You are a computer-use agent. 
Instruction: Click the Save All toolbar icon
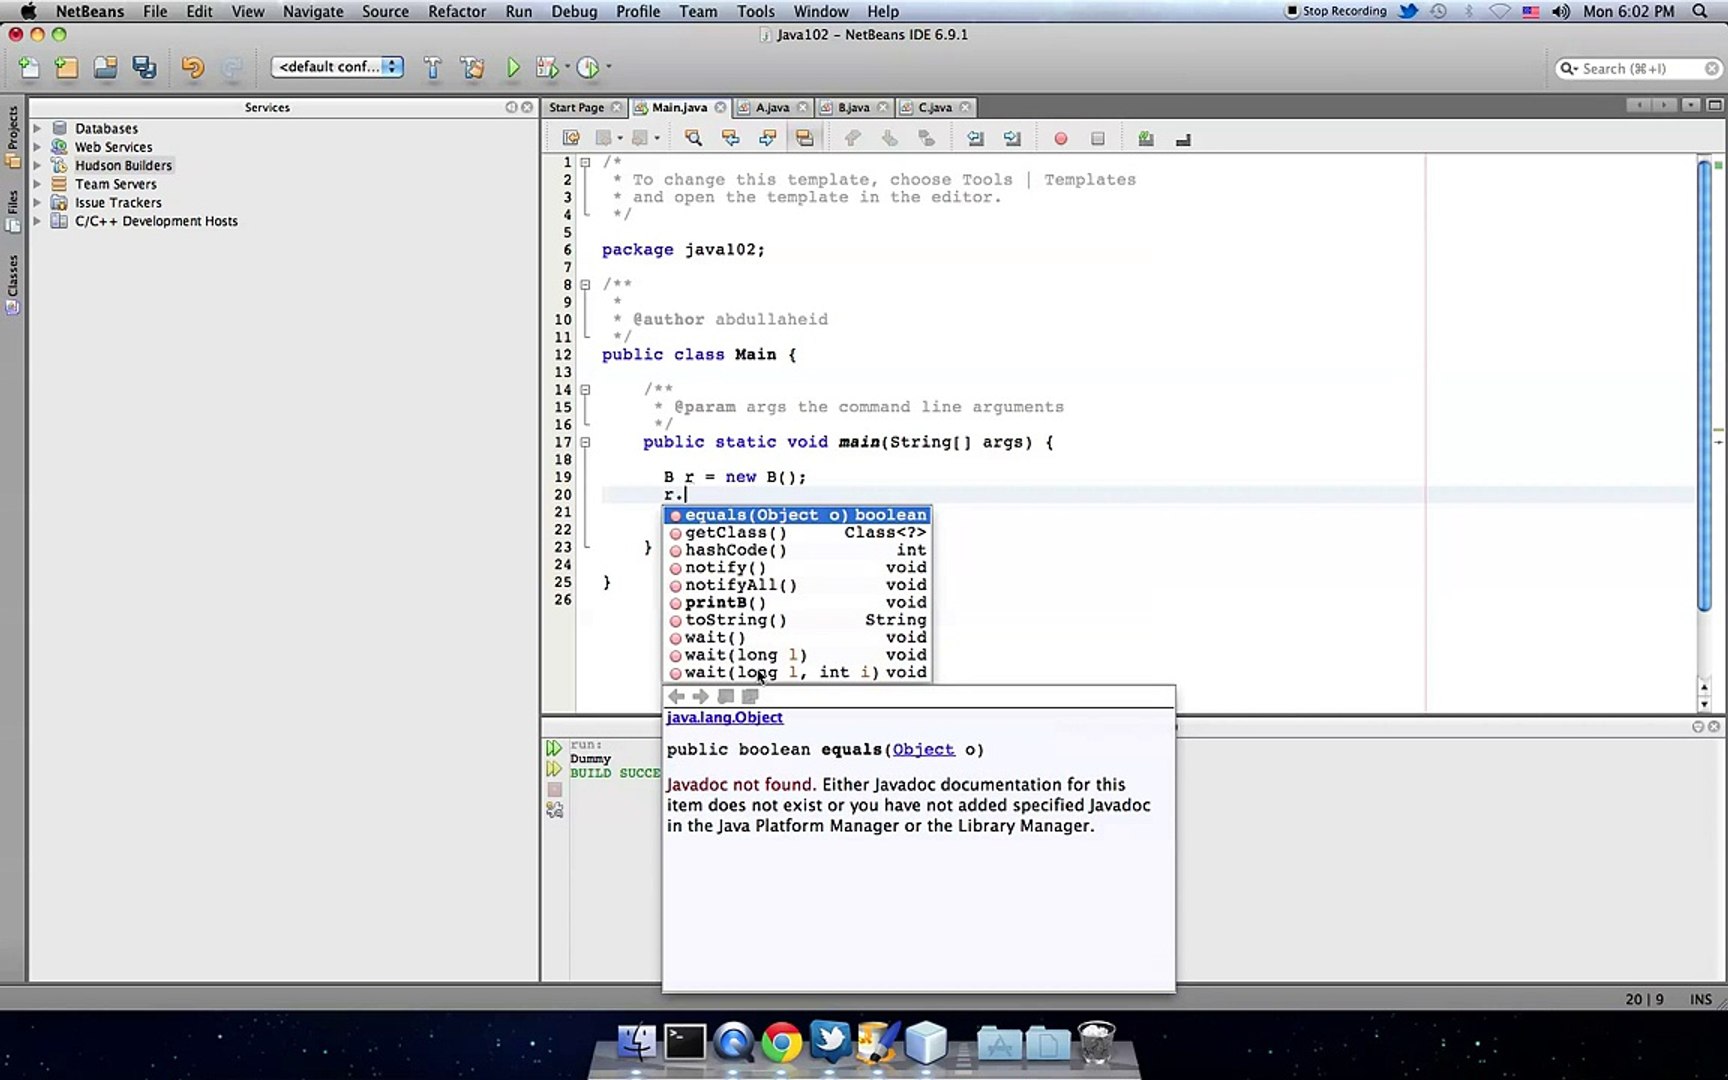point(144,67)
